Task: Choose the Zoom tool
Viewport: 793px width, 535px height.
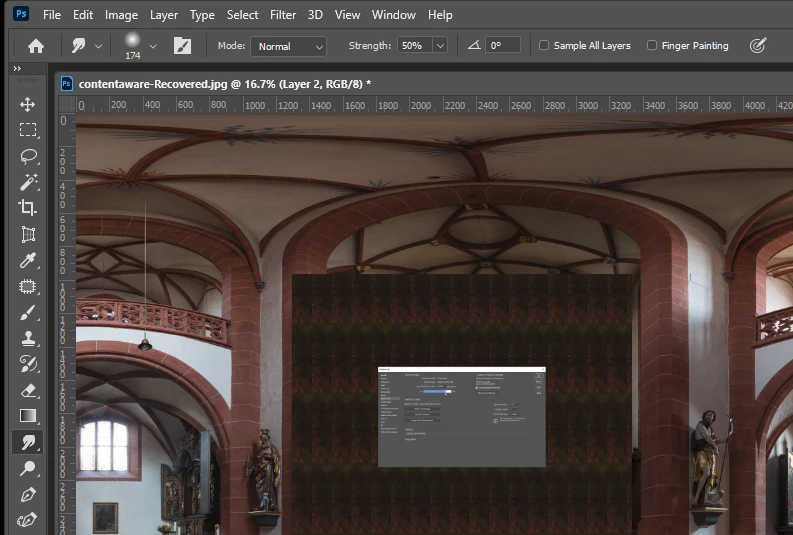Action: tap(27, 468)
